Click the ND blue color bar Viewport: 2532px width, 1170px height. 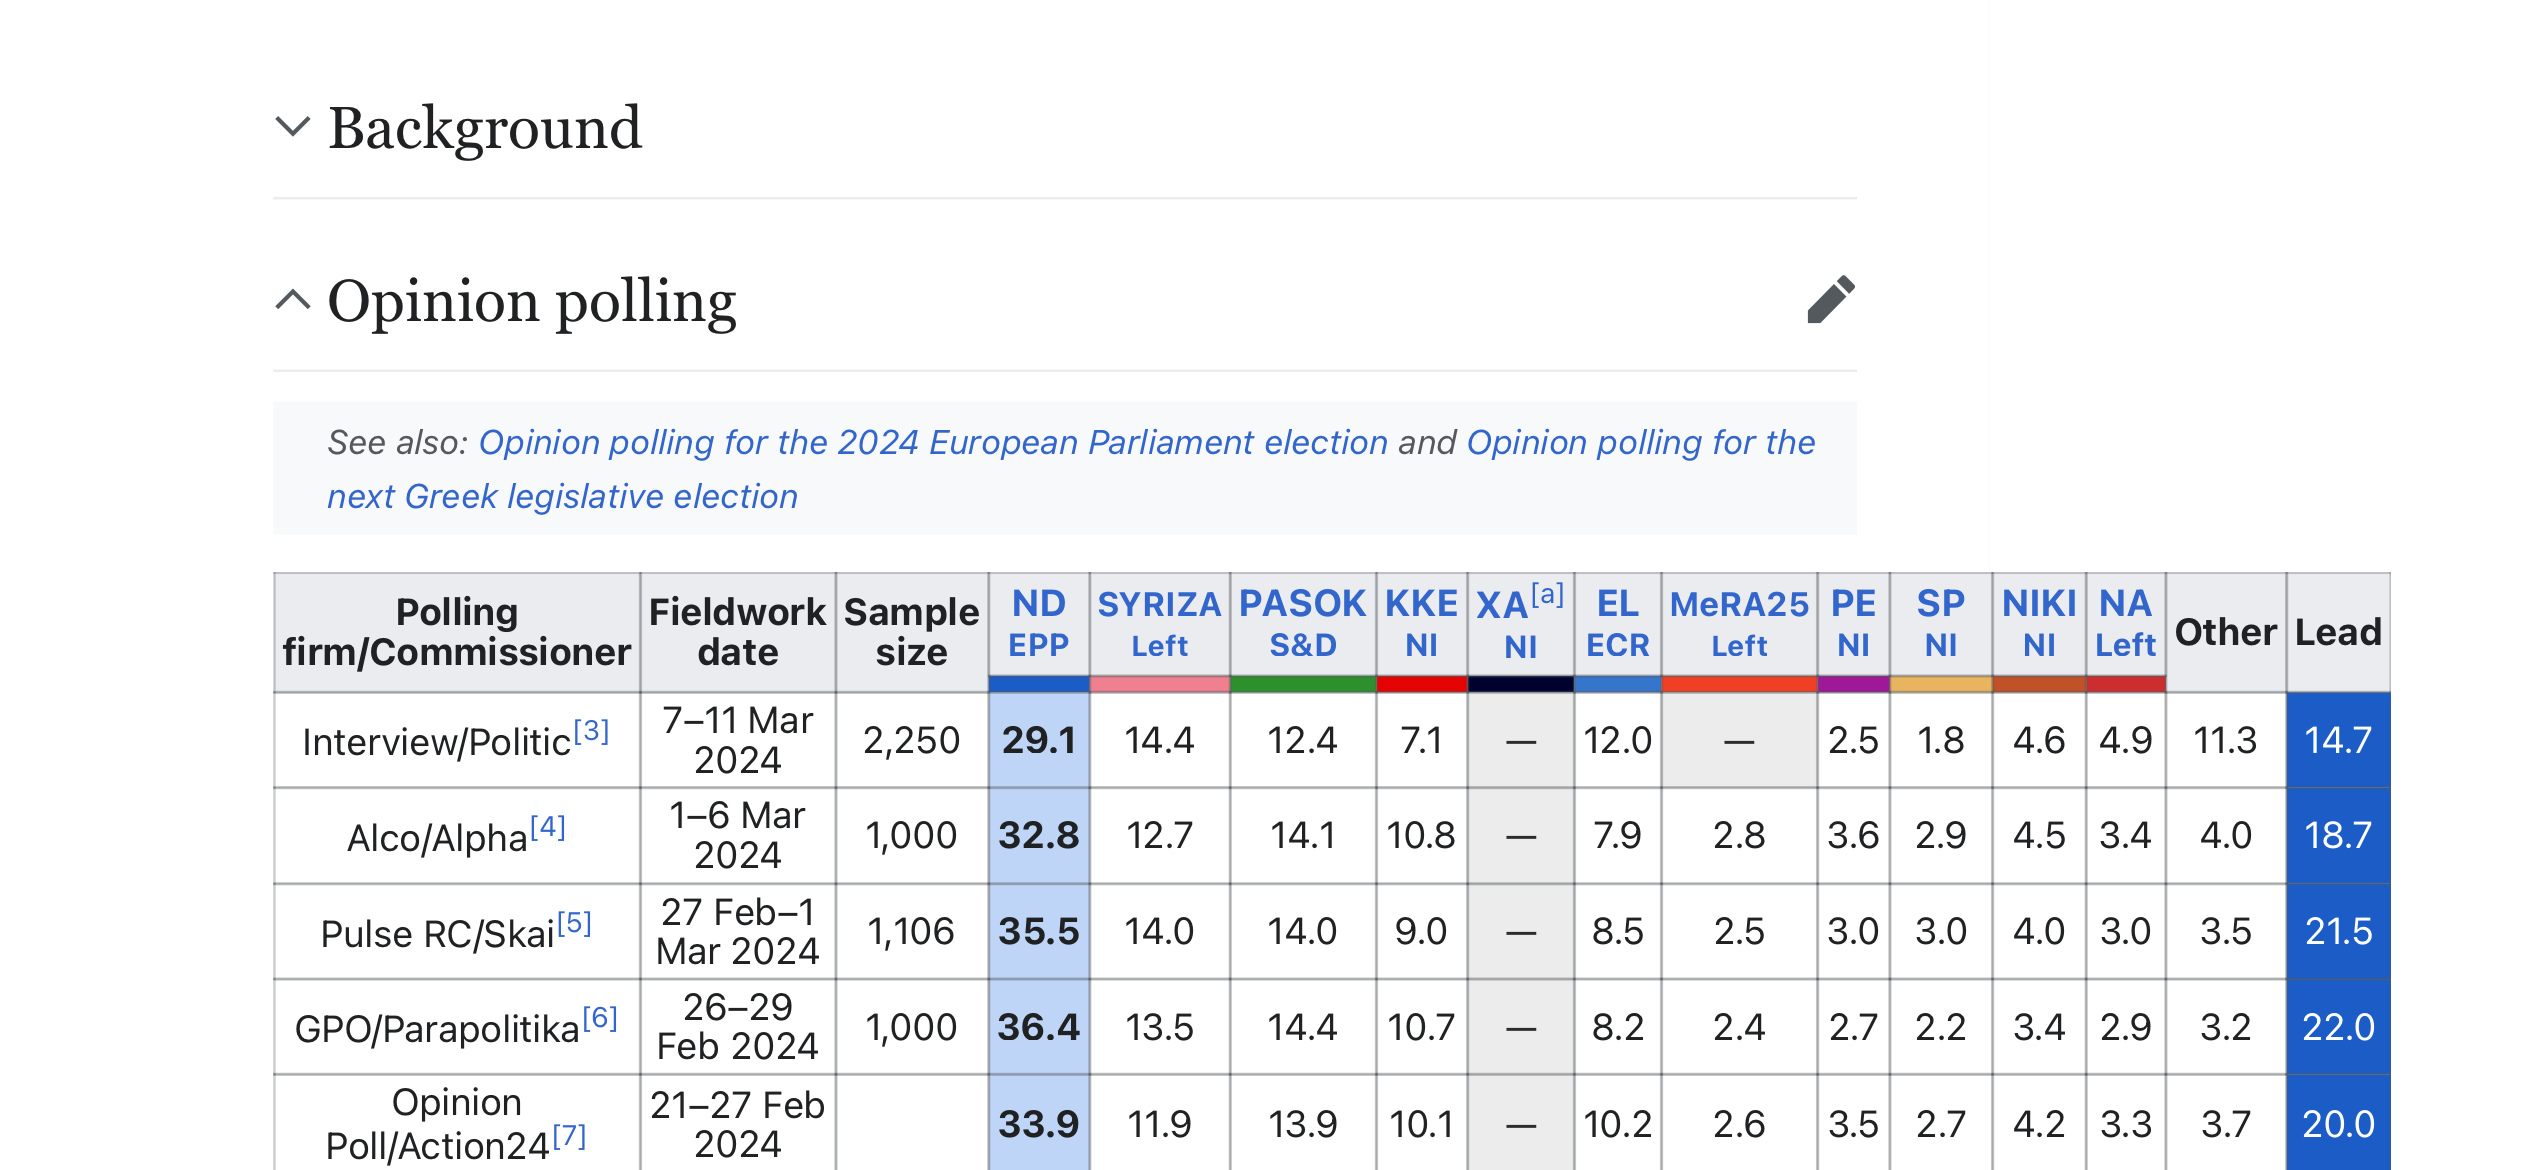1038,684
